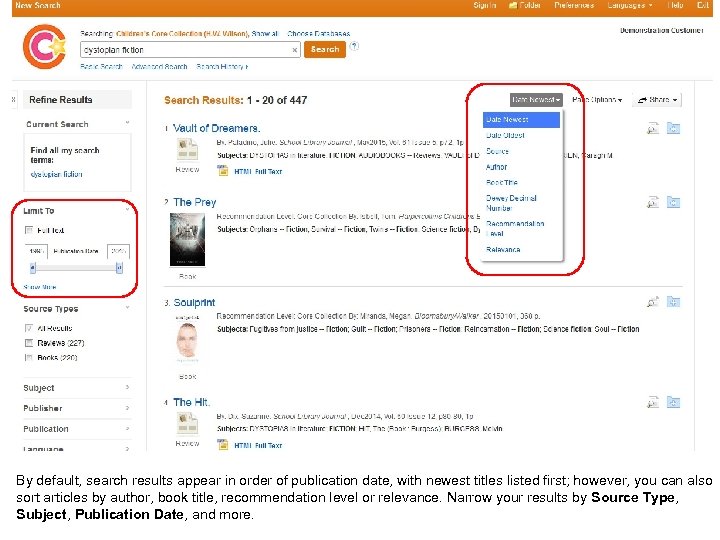The image size is (720, 540).
Task: Switch to Basic Search
Action: pos(101,67)
